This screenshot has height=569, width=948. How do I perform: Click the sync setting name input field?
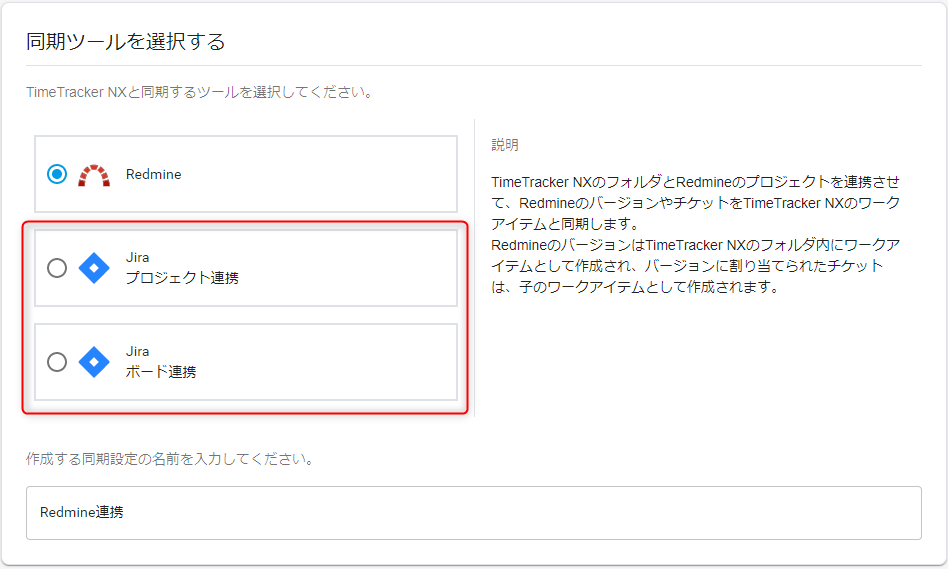[473, 513]
